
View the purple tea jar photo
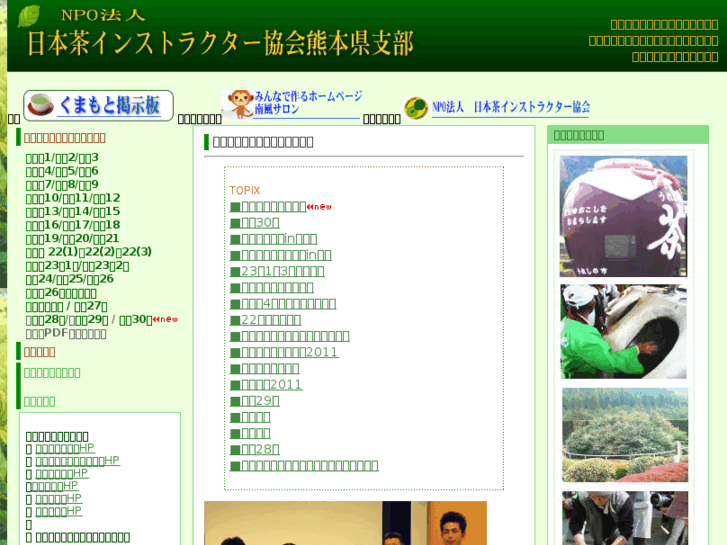click(624, 216)
